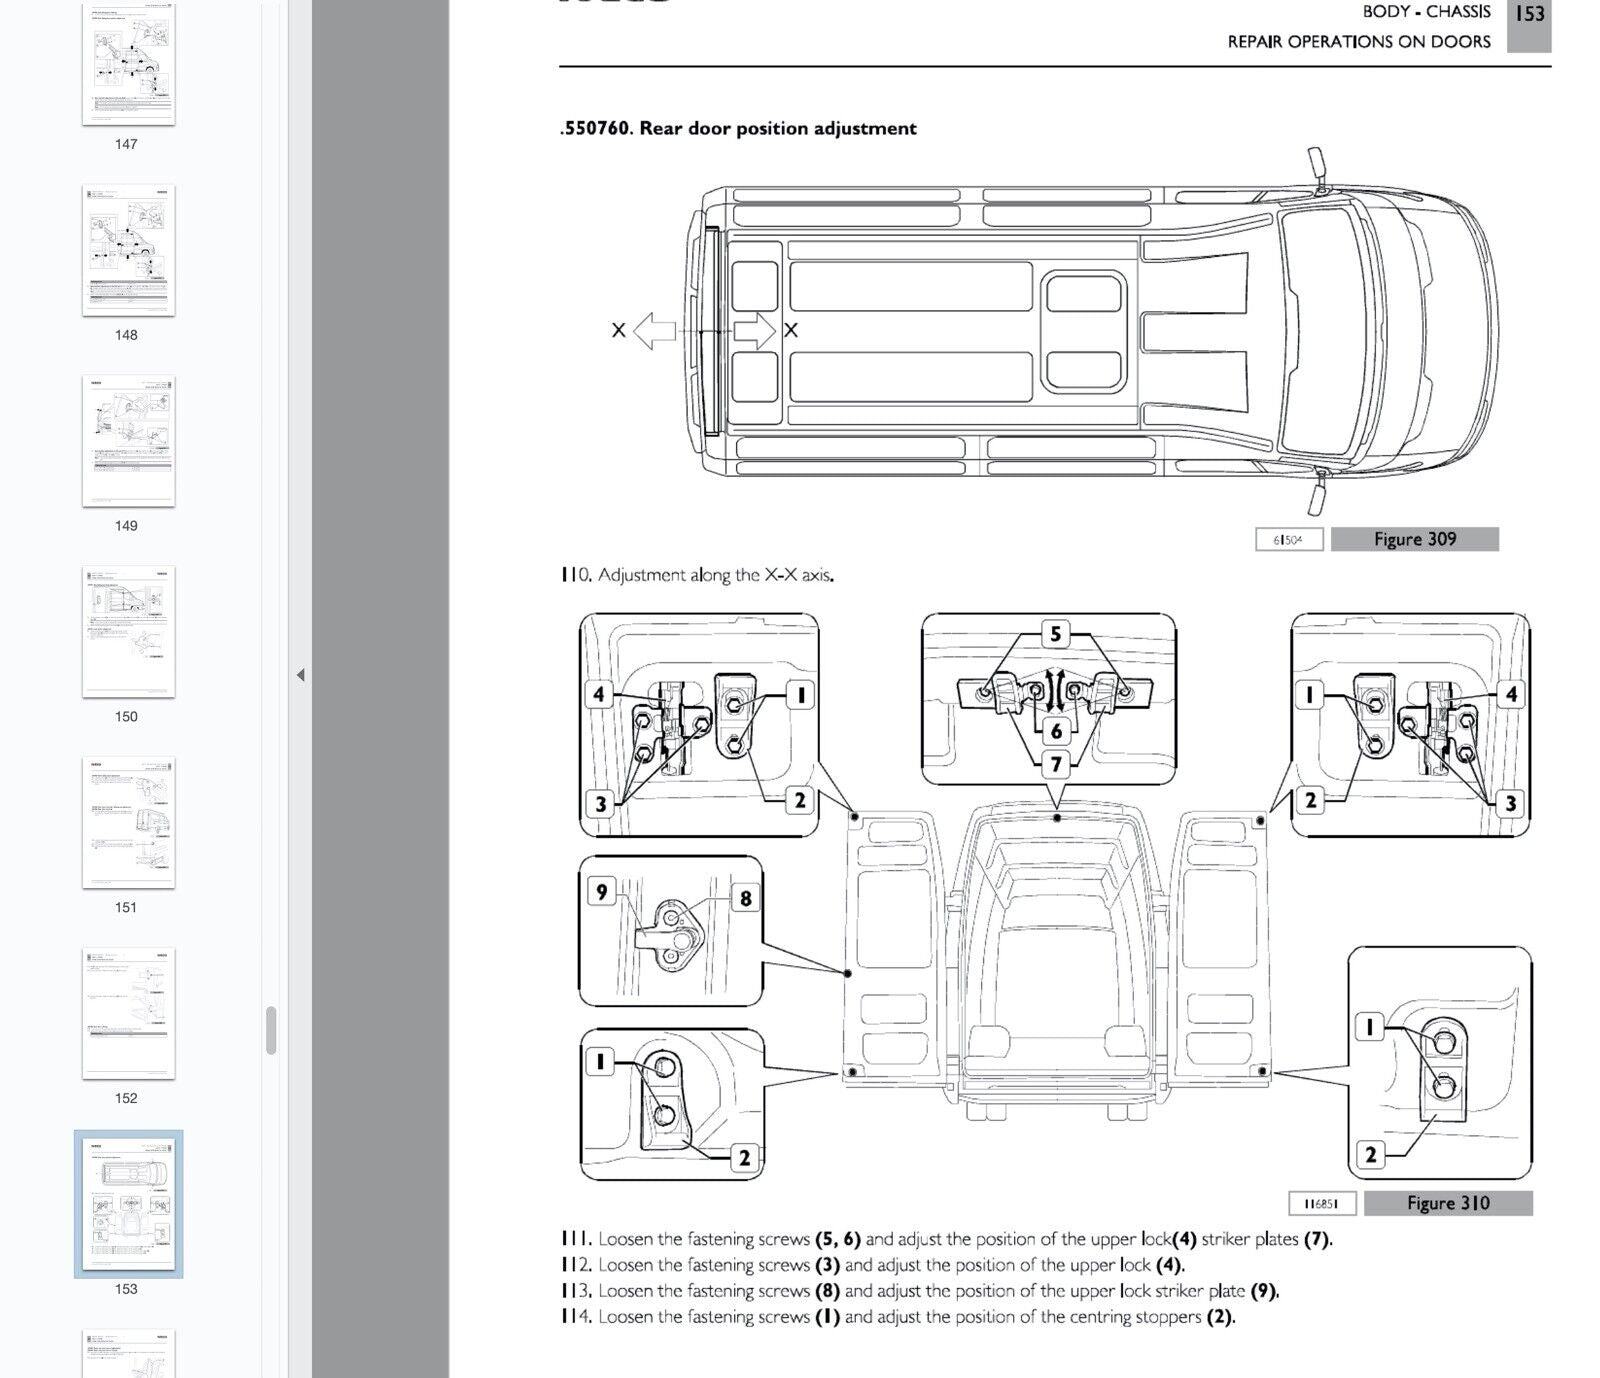The image size is (1600, 1378).
Task: Go to the page 150 thumbnail
Action: [128, 632]
